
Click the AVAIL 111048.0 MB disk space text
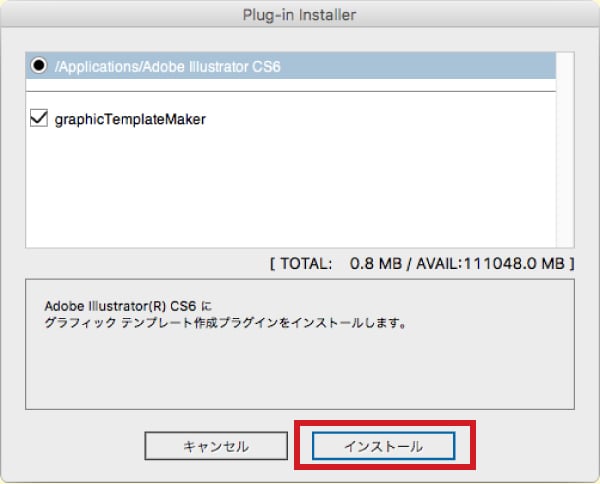click(490, 264)
